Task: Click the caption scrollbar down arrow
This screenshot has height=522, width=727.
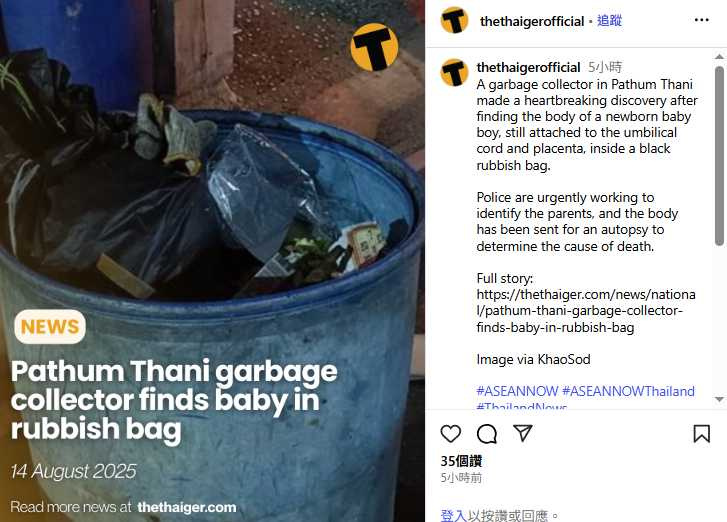Action: (x=719, y=399)
